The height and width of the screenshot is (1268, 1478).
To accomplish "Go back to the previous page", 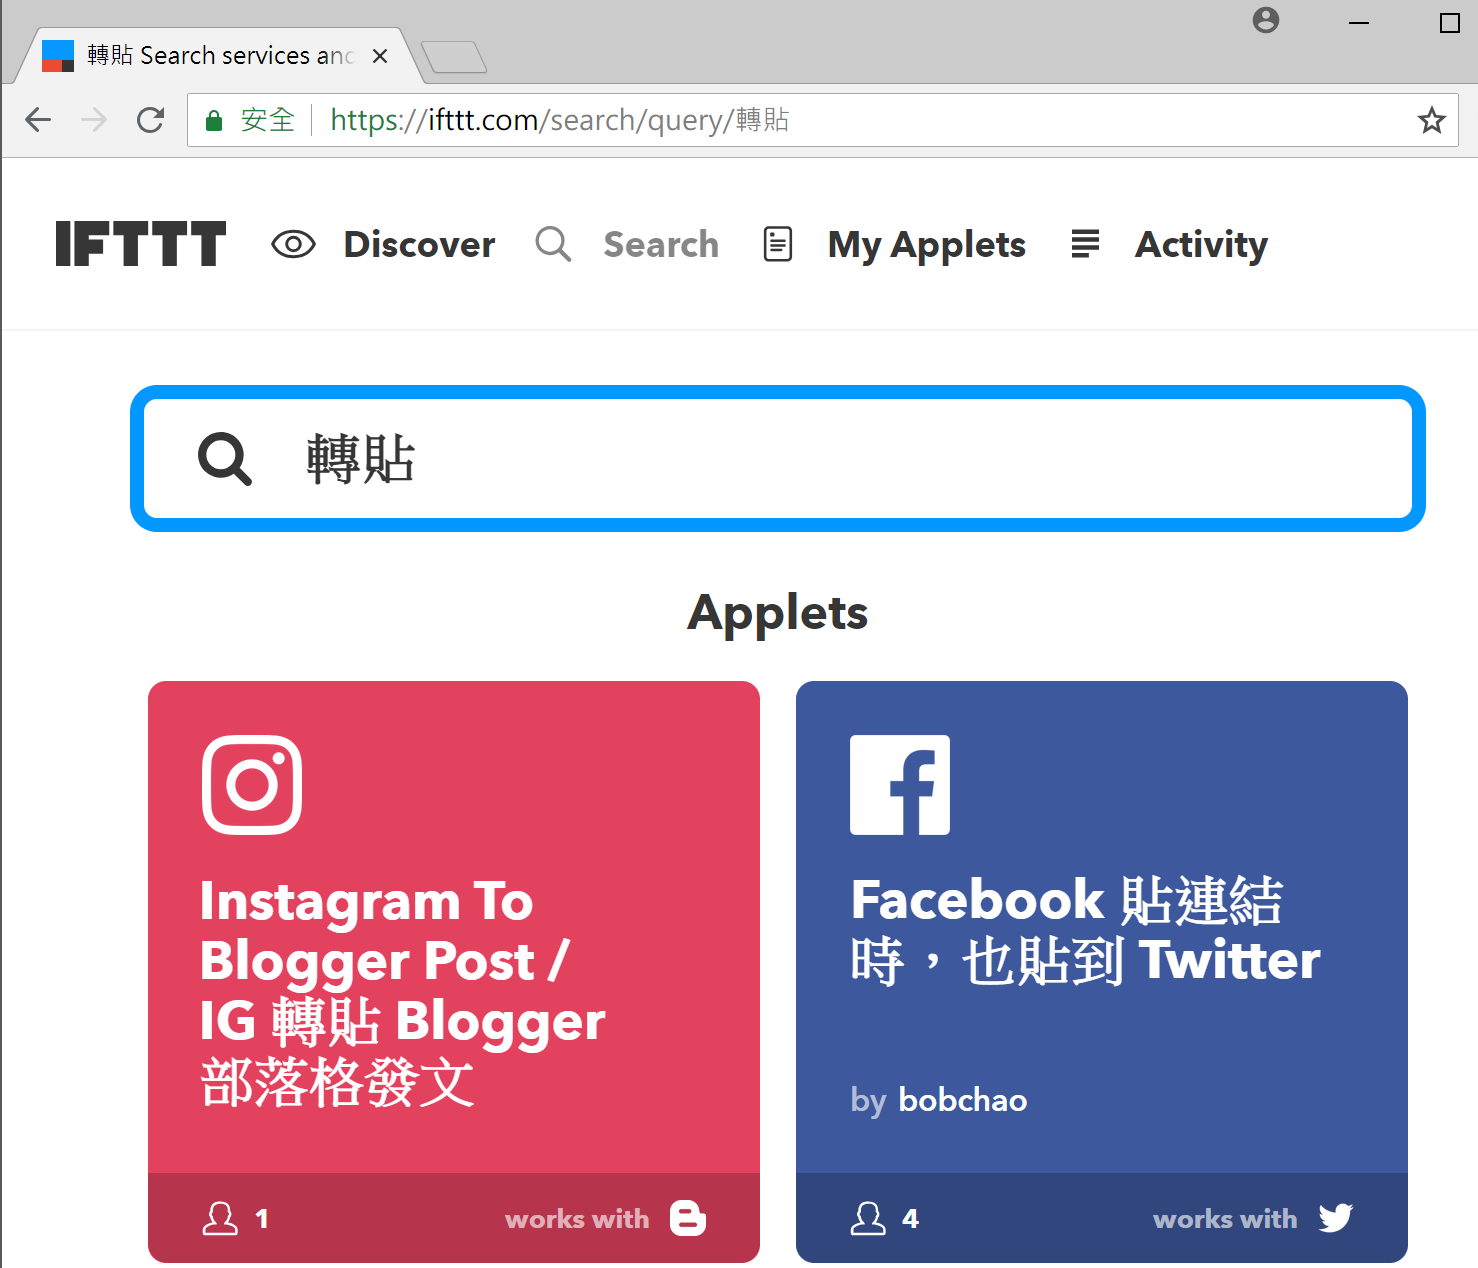I will point(38,120).
